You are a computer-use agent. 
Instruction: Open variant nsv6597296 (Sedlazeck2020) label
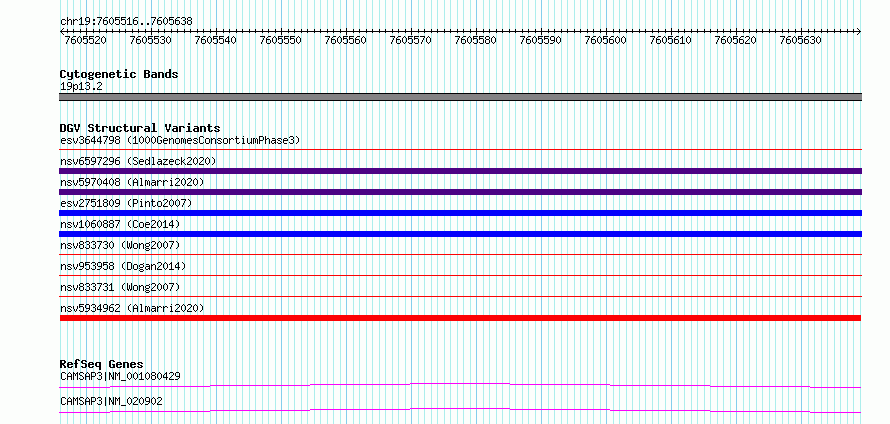[138, 161]
